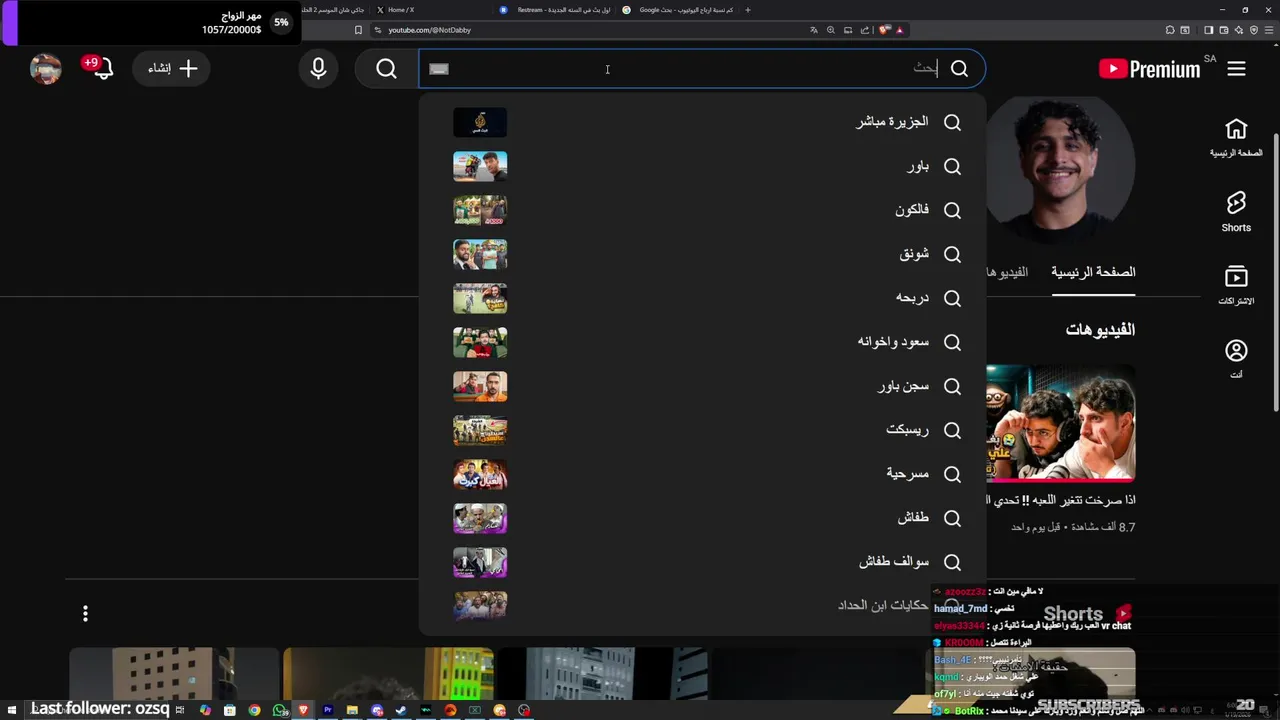Bookmark this page with the bookmark icon
The width and height of the screenshot is (1280, 720).
358,30
